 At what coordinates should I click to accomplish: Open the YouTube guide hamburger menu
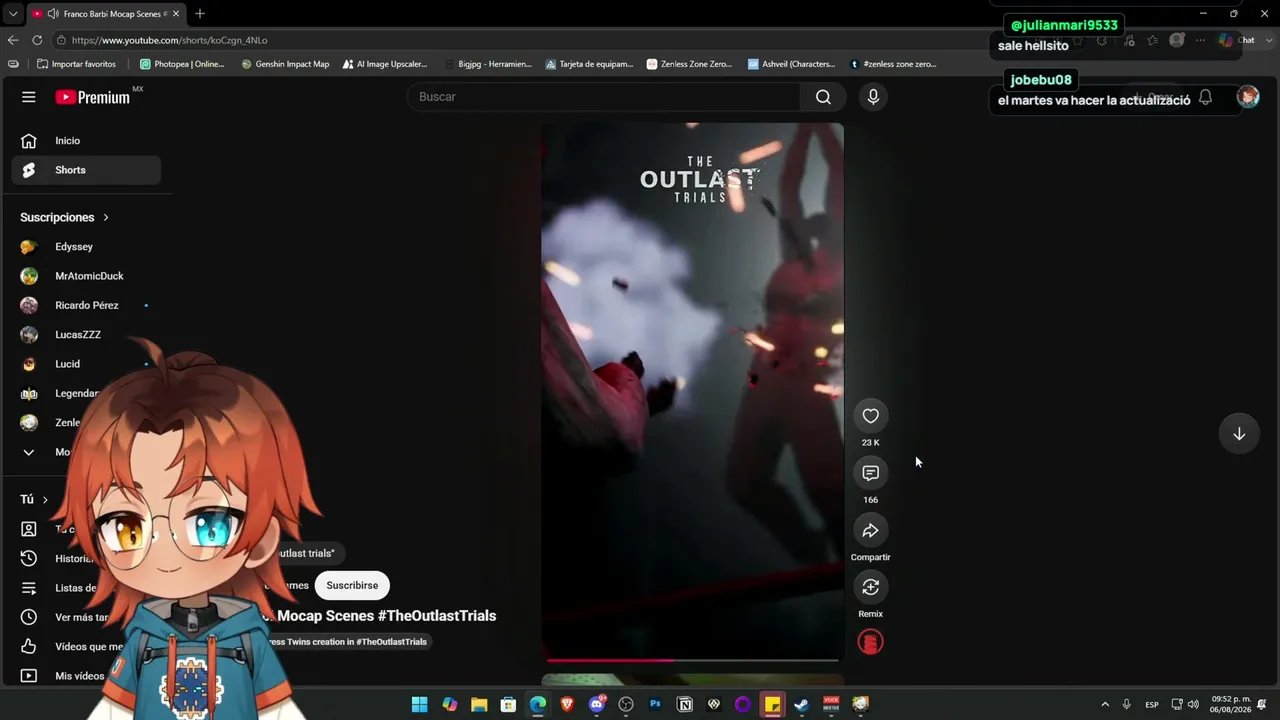point(29,97)
